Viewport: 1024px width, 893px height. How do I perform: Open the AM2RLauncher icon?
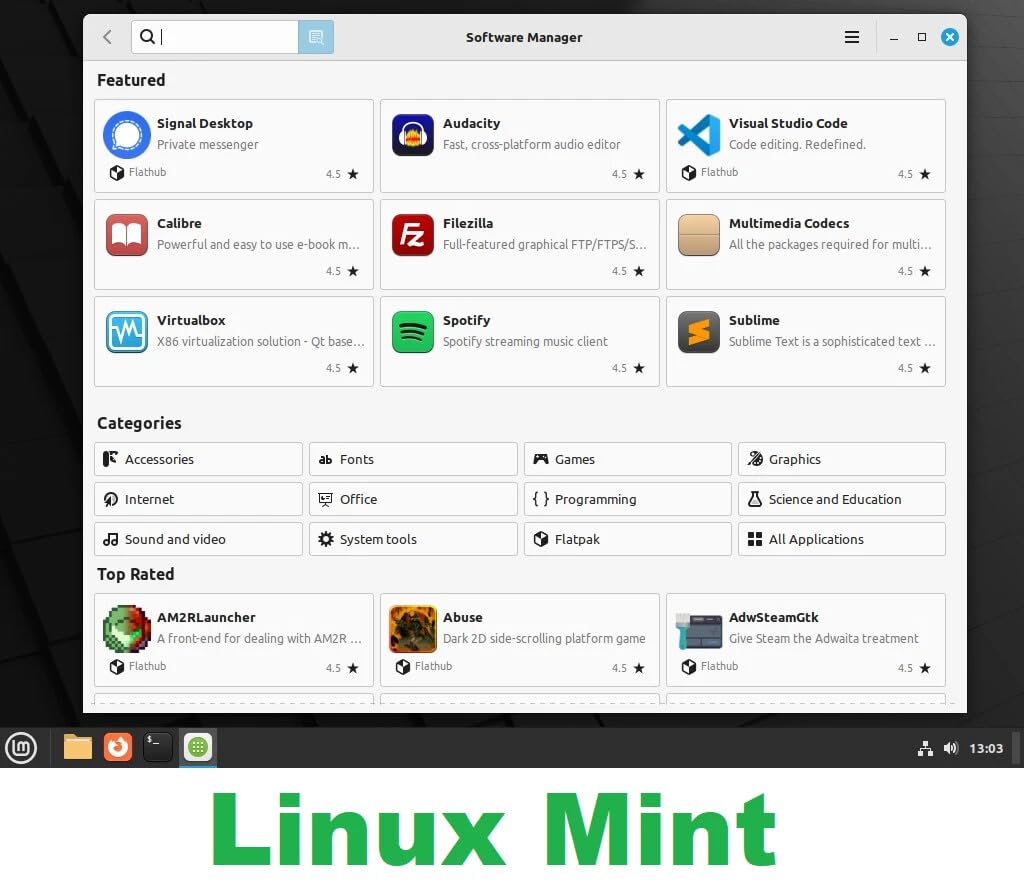point(127,629)
